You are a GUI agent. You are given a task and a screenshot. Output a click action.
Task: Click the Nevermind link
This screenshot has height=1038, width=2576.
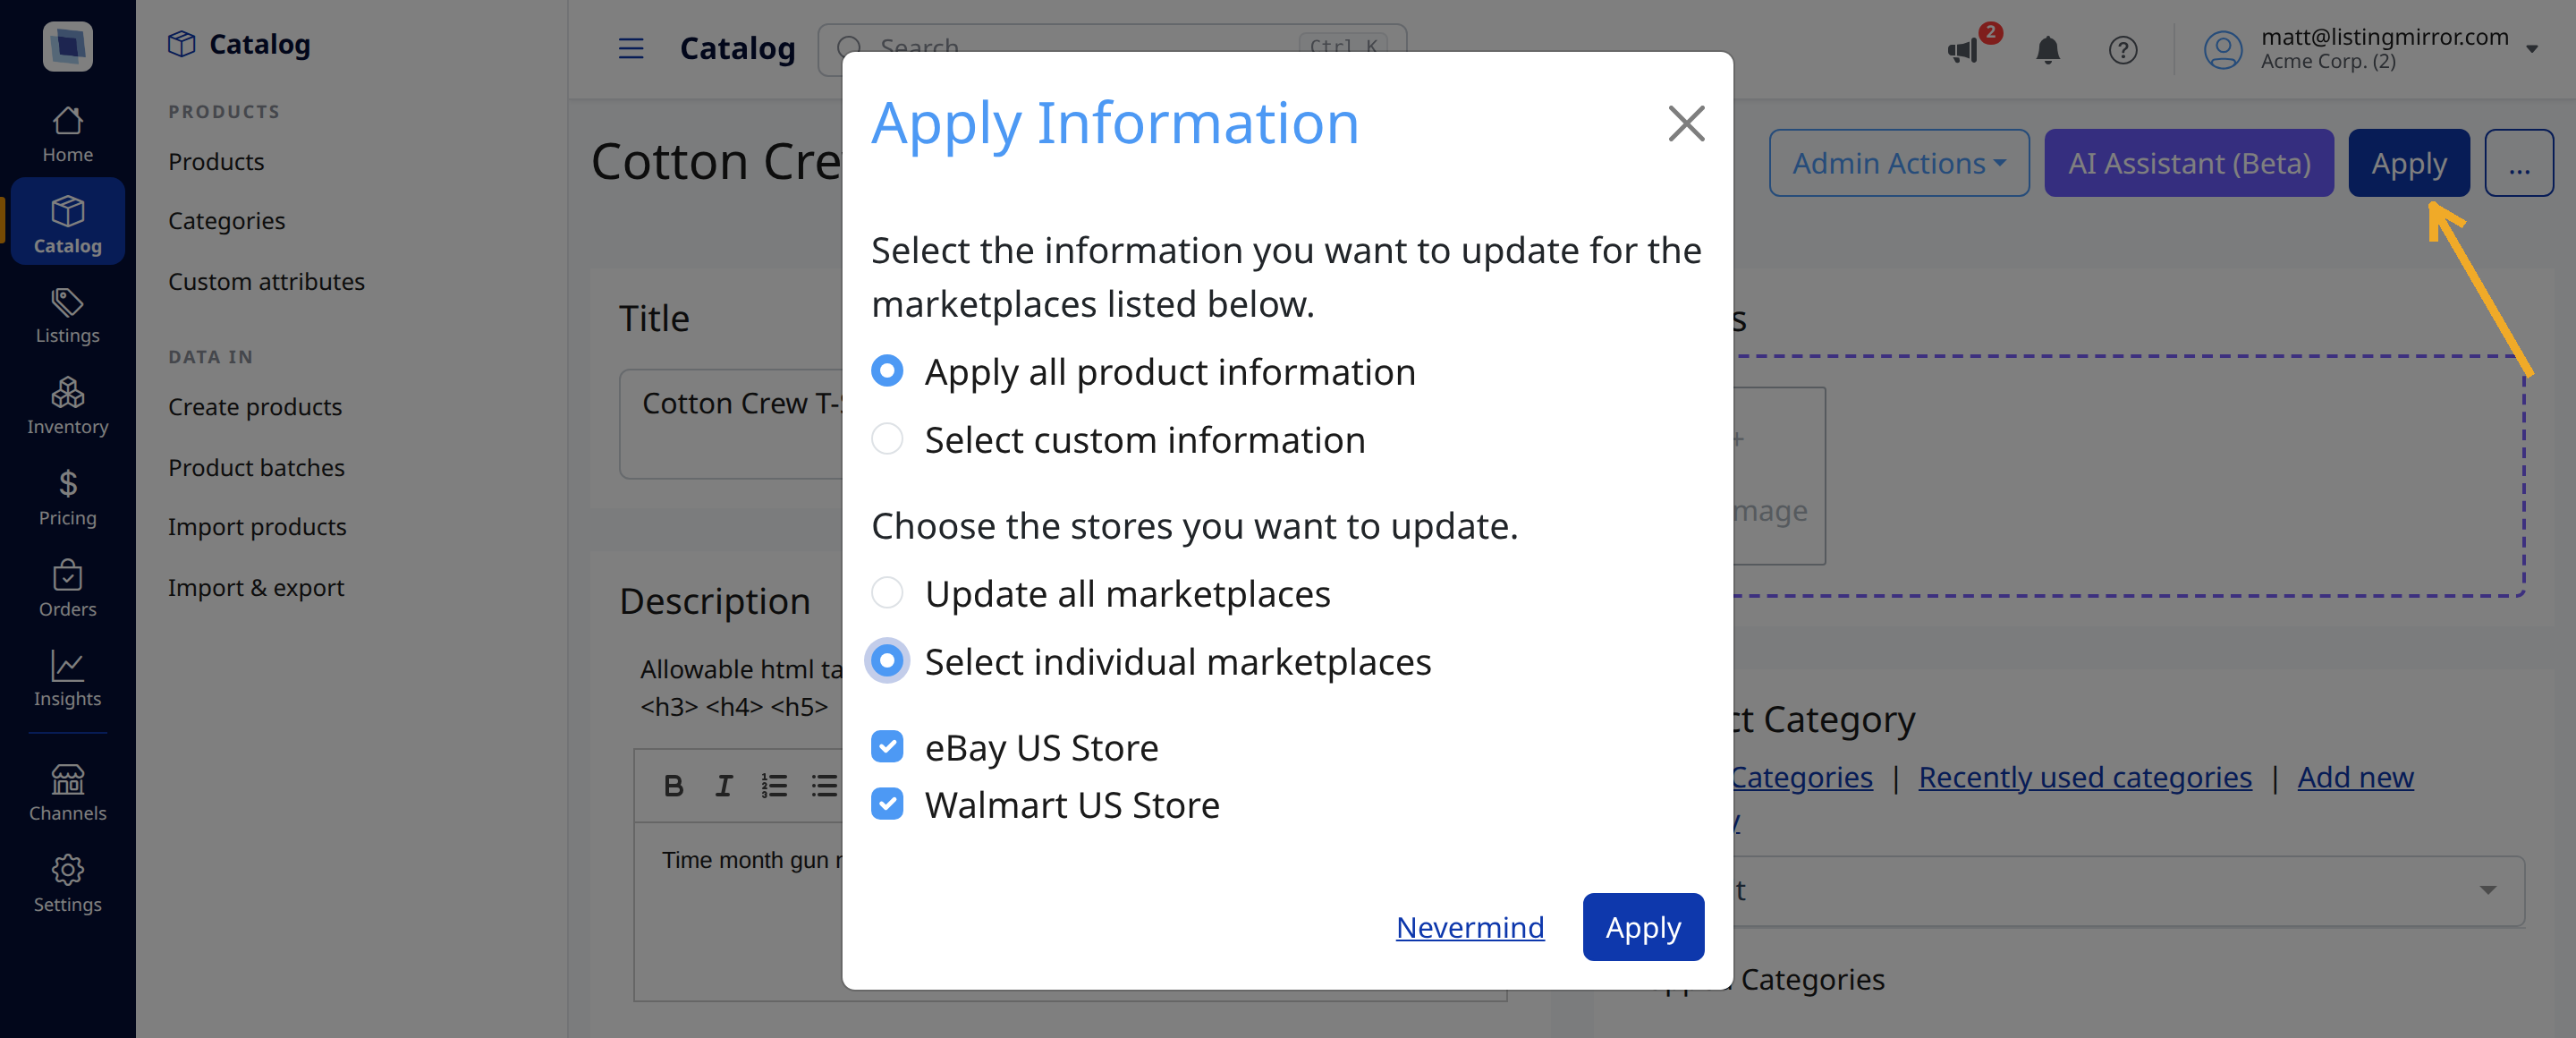coord(1469,927)
